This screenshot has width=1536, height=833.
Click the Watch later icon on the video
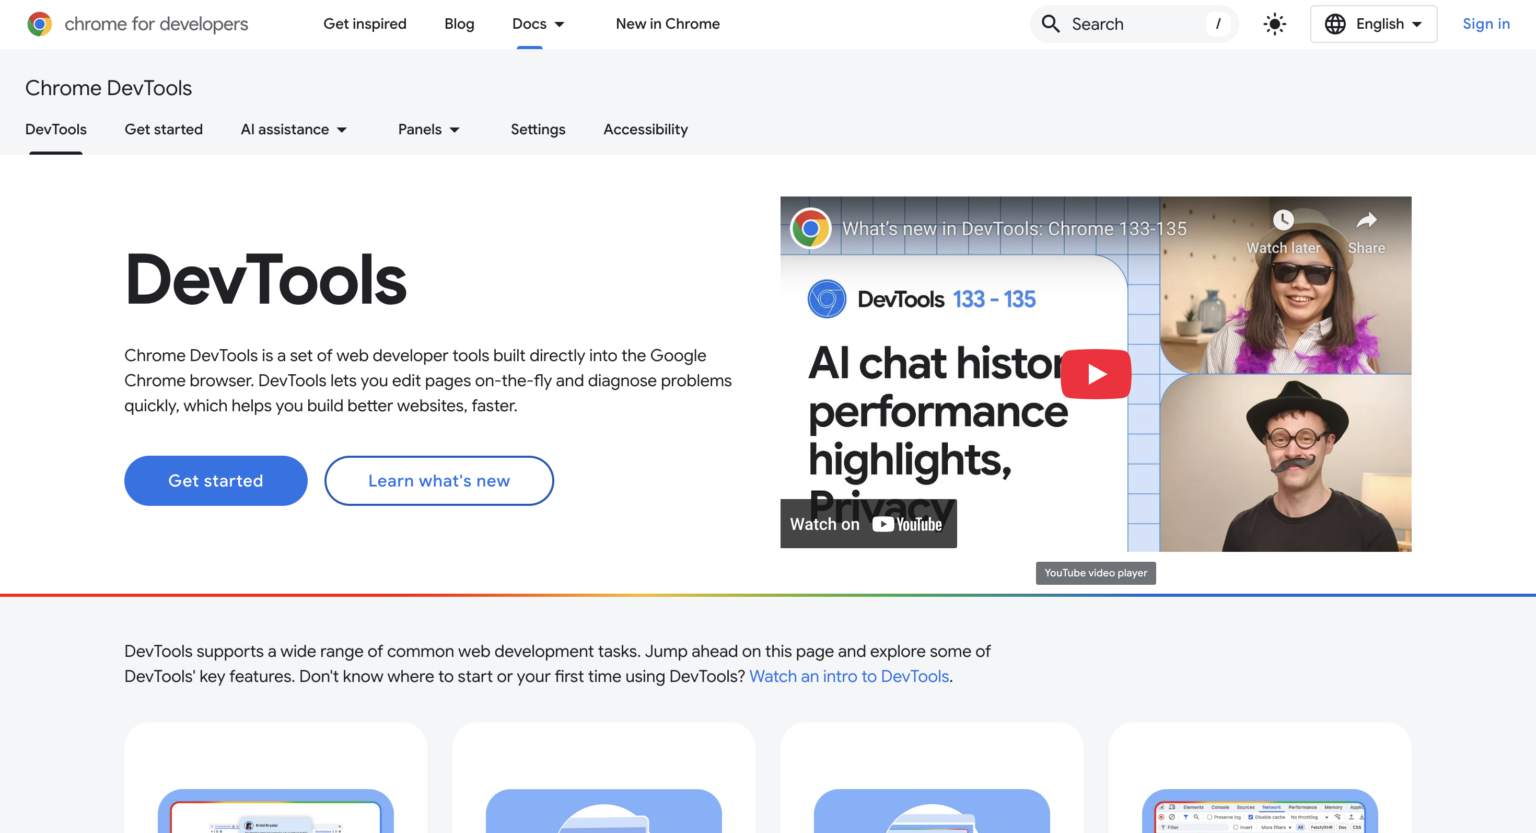pos(1283,219)
